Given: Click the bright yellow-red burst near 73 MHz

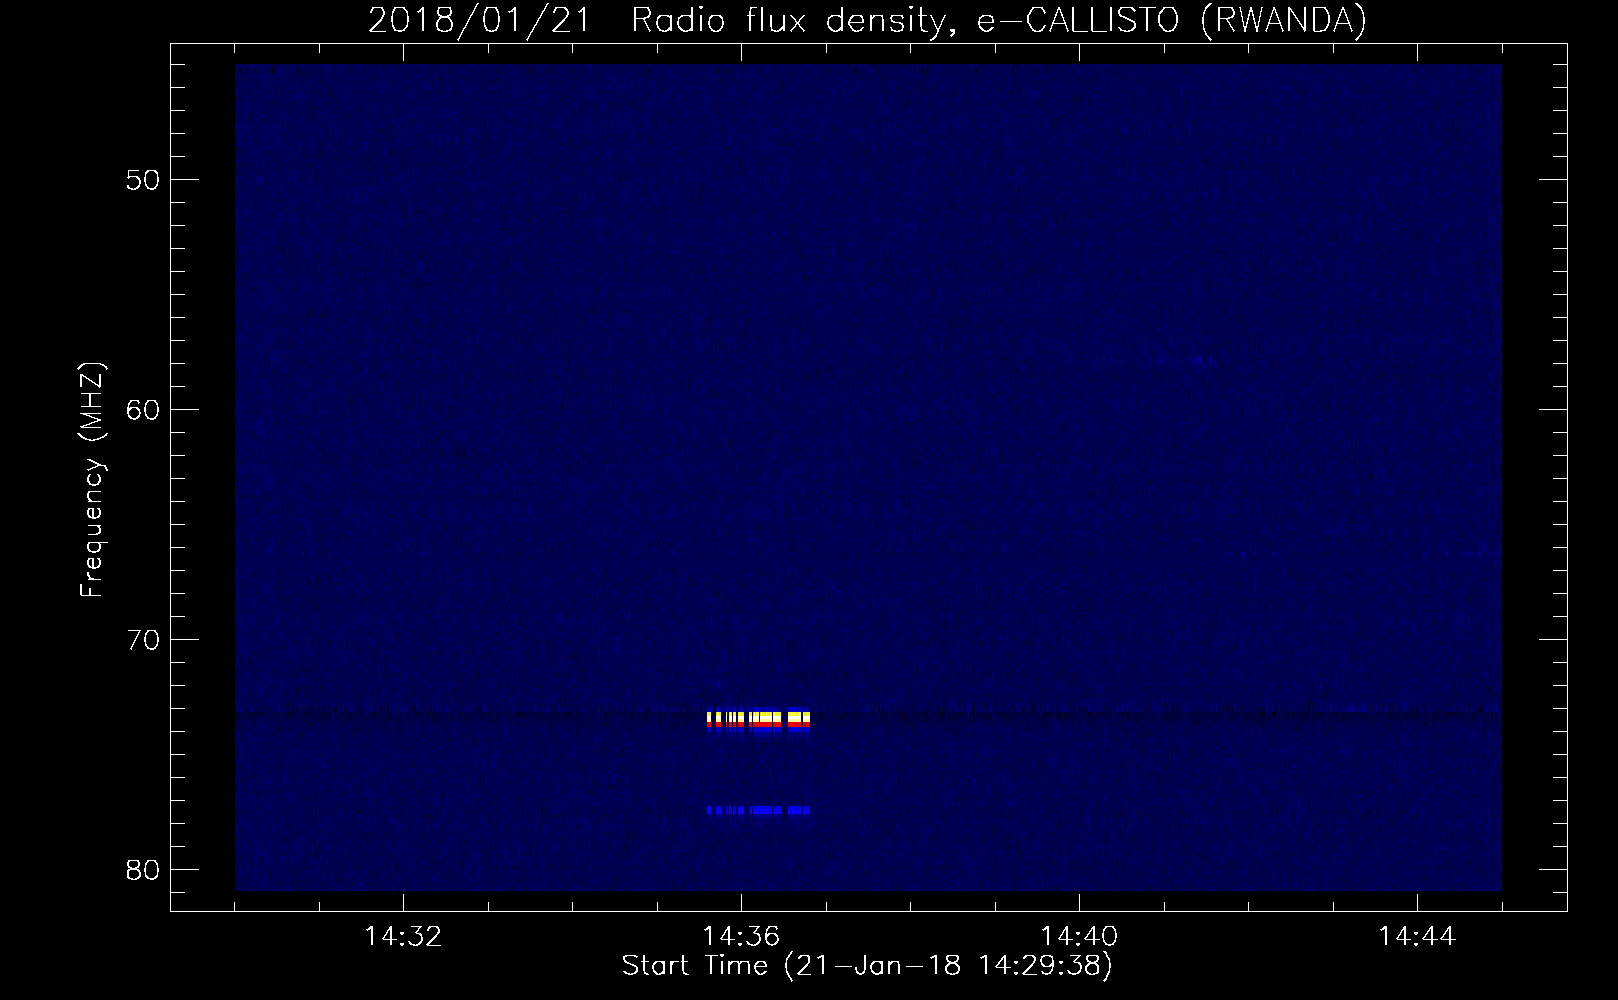Looking at the screenshot, I should [x=758, y=720].
